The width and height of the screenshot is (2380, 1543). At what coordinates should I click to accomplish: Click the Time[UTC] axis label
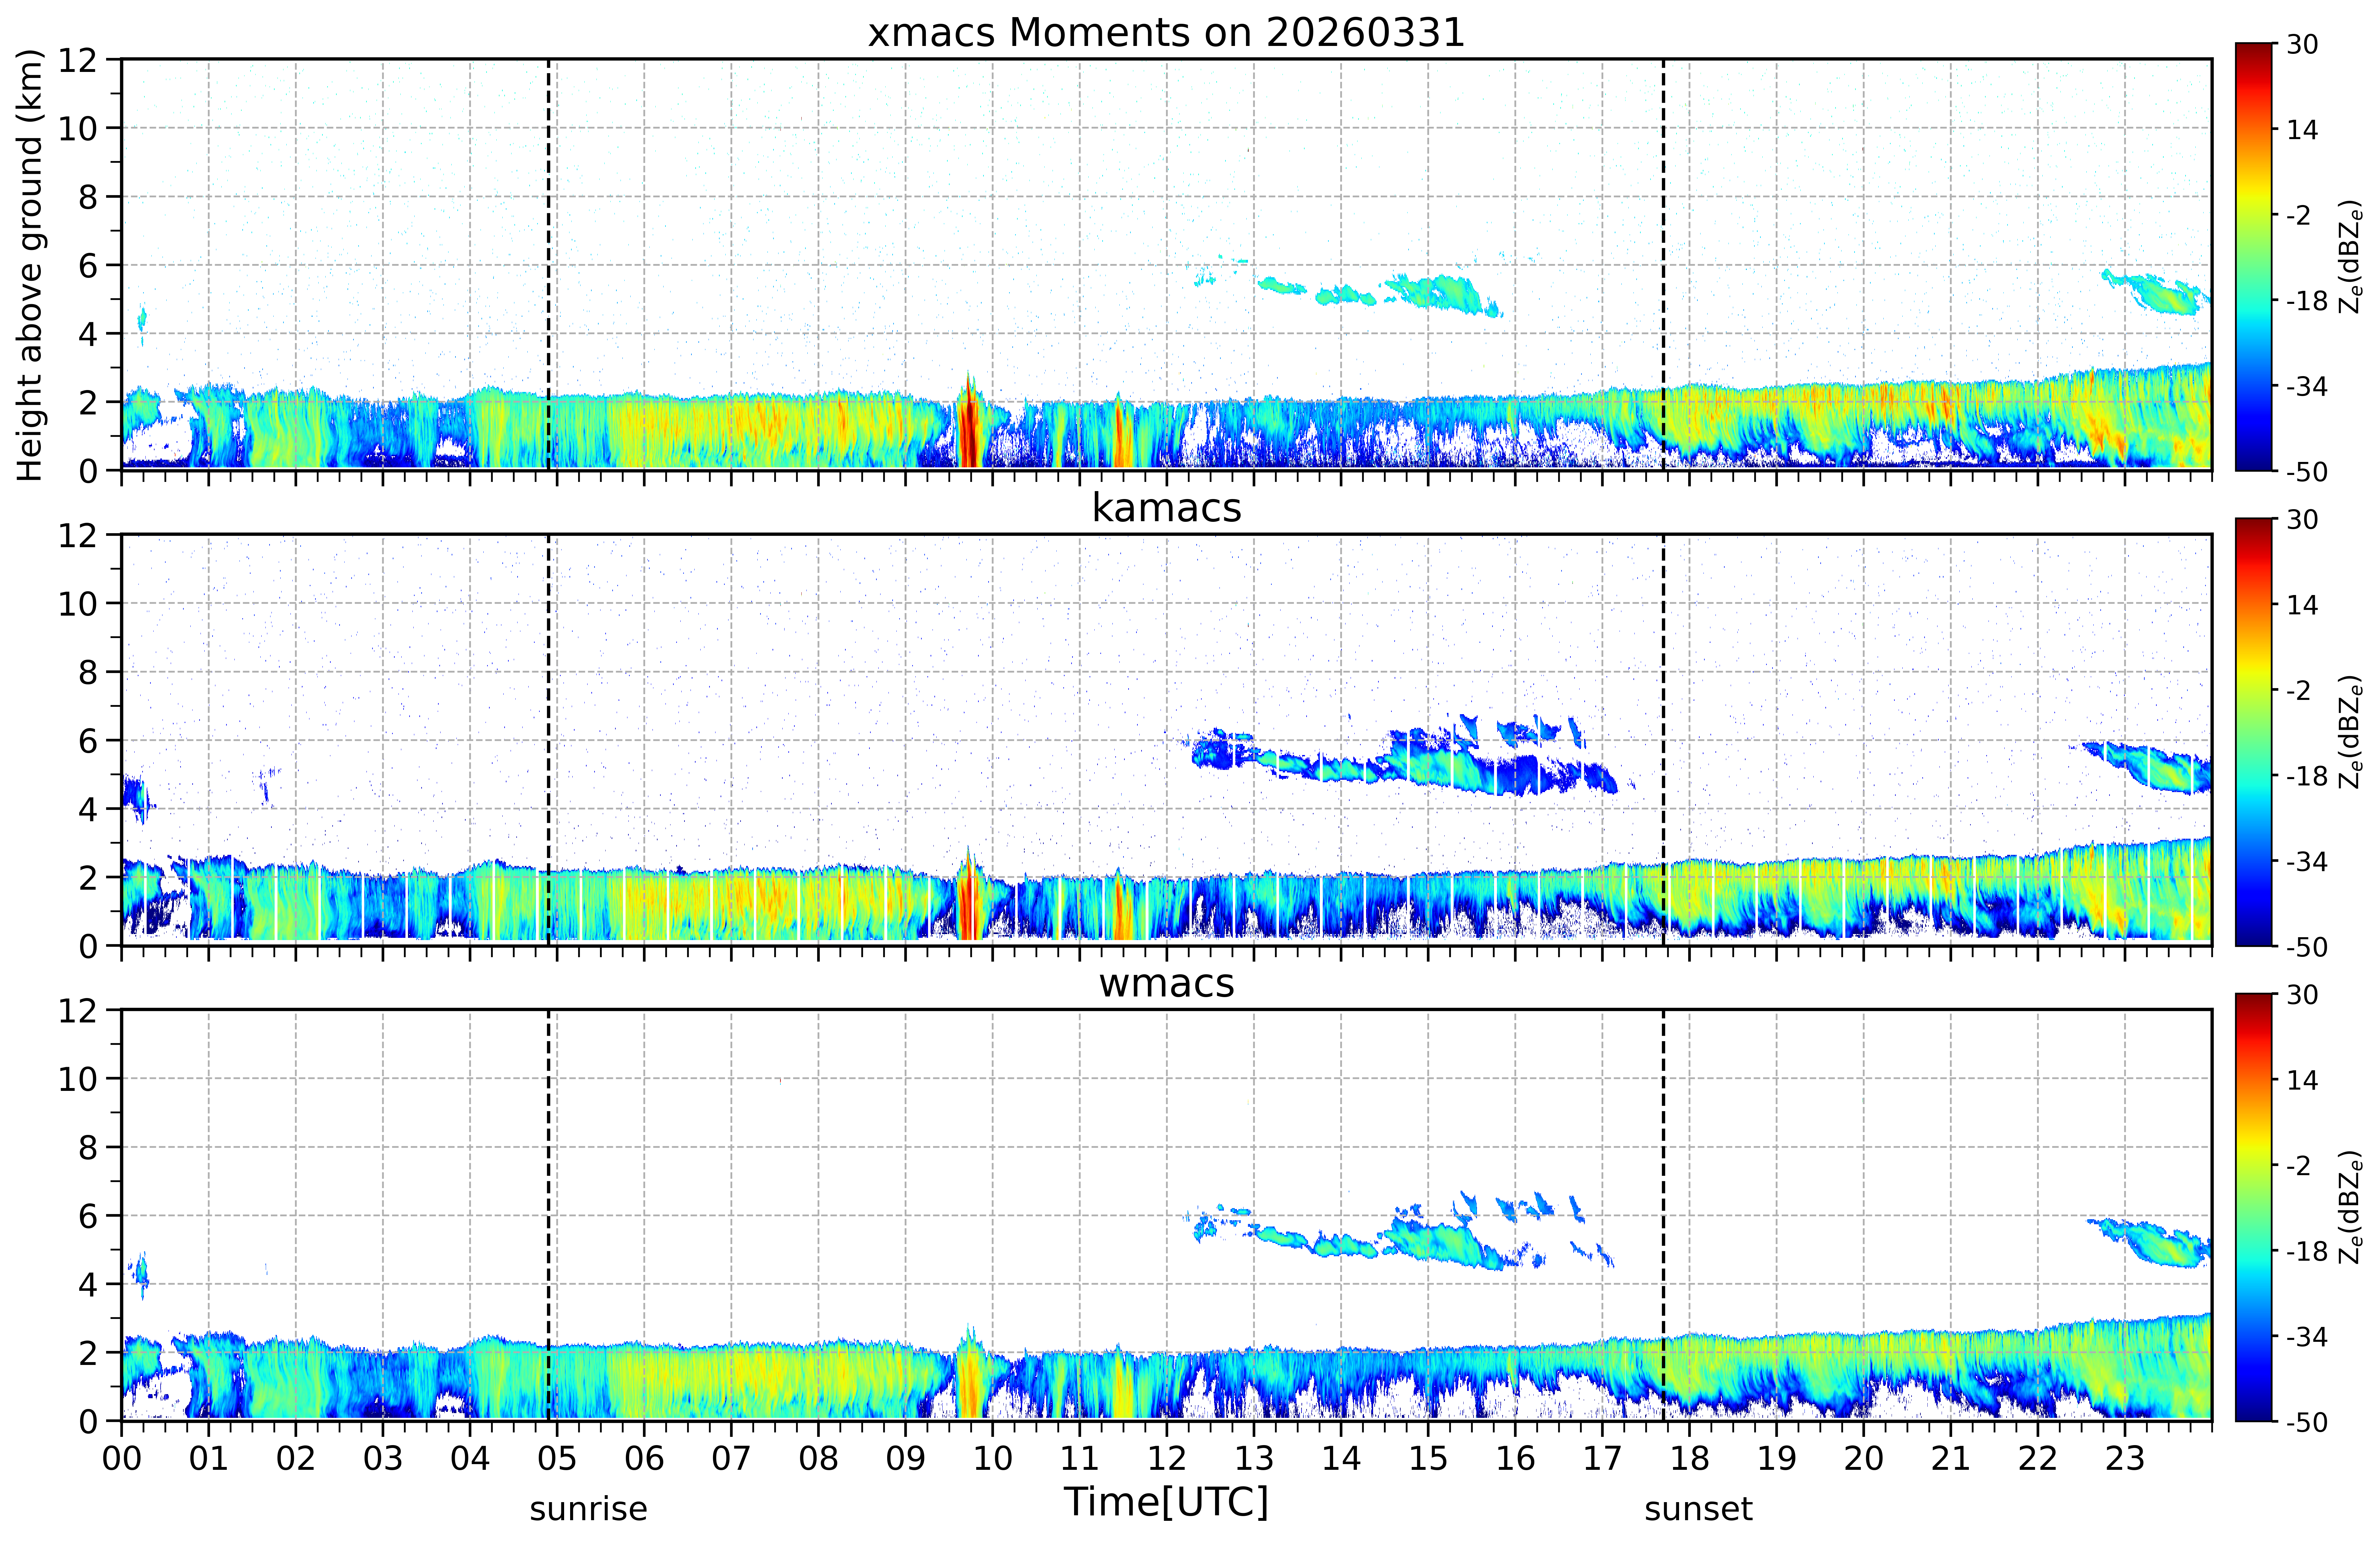coord(1166,1502)
